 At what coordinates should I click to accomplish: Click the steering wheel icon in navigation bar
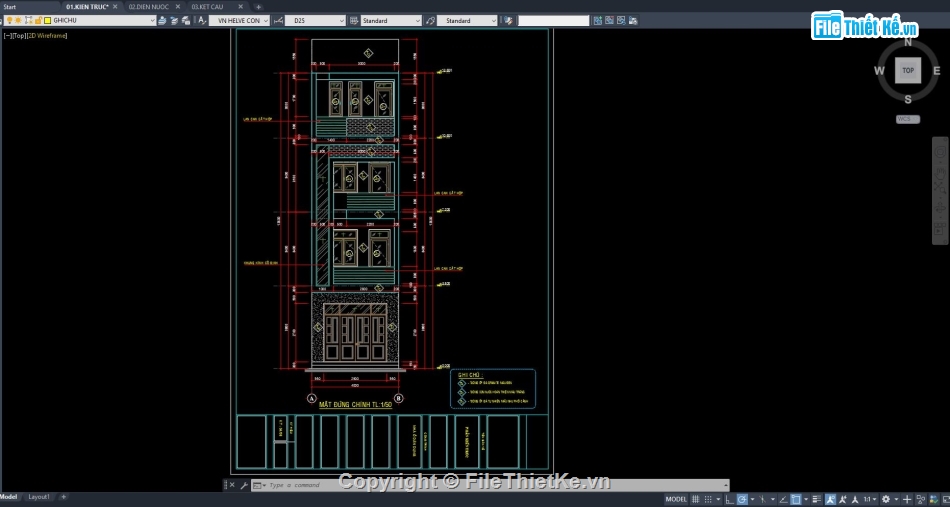coord(940,151)
